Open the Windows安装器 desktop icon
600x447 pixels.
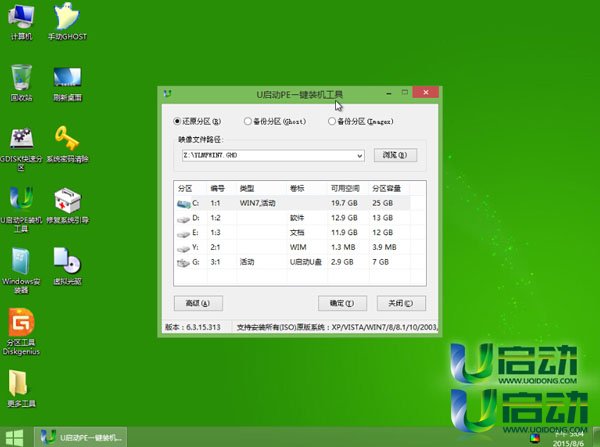coord(21,271)
